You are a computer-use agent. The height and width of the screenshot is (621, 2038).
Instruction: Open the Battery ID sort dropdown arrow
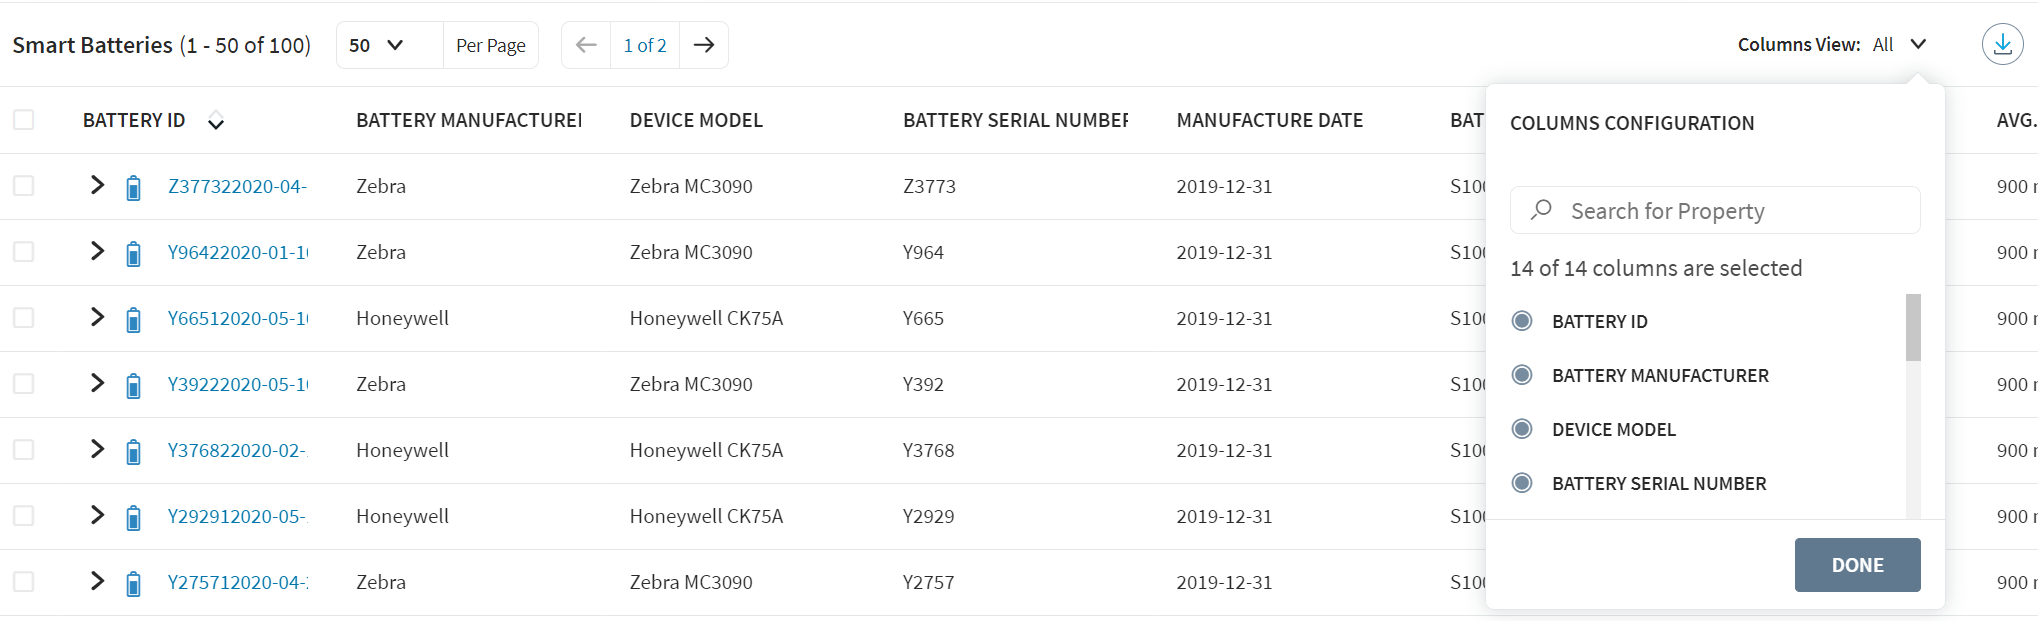click(216, 120)
